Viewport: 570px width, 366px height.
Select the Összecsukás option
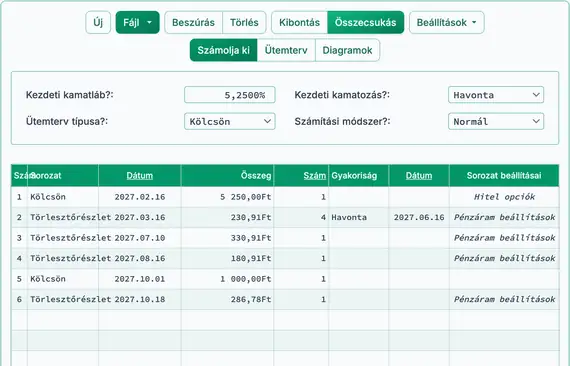(366, 23)
